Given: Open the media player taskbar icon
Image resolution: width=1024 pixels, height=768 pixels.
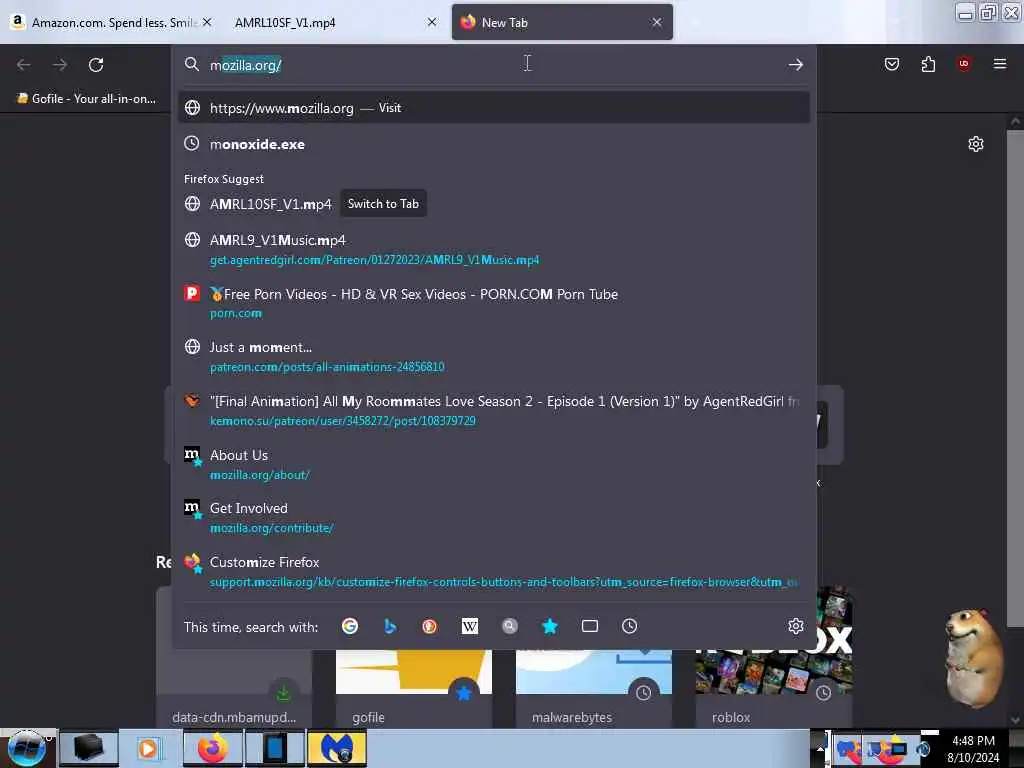Looking at the screenshot, I should point(149,748).
